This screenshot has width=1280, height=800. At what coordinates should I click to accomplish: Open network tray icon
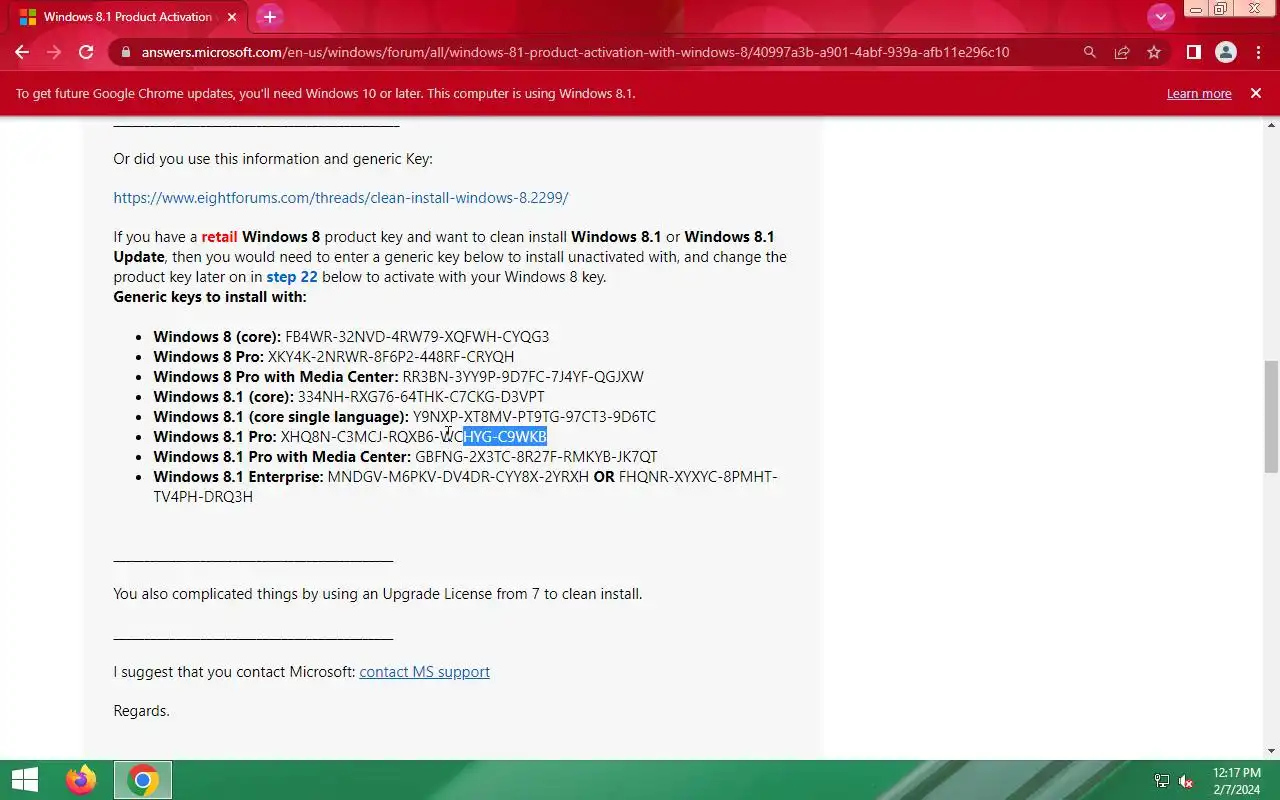(x=1162, y=781)
